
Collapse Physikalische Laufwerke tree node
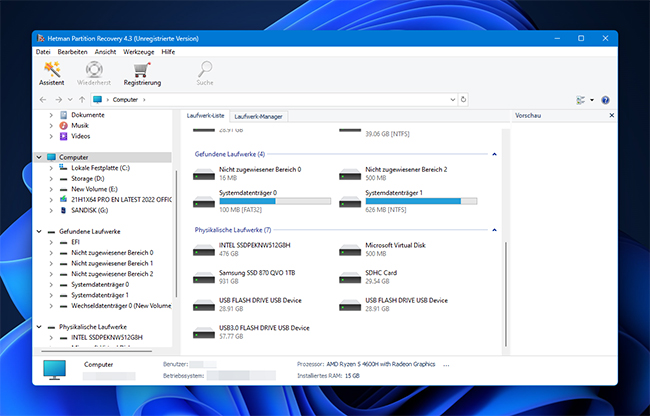(x=39, y=327)
